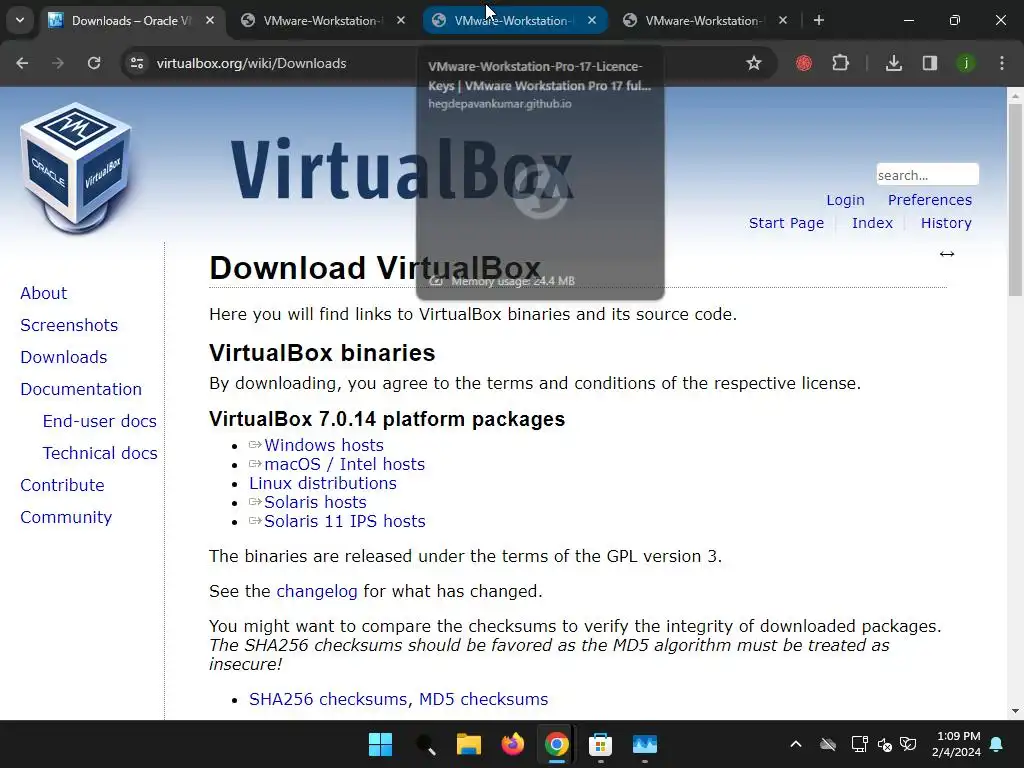Open About in the sidebar

click(43, 293)
